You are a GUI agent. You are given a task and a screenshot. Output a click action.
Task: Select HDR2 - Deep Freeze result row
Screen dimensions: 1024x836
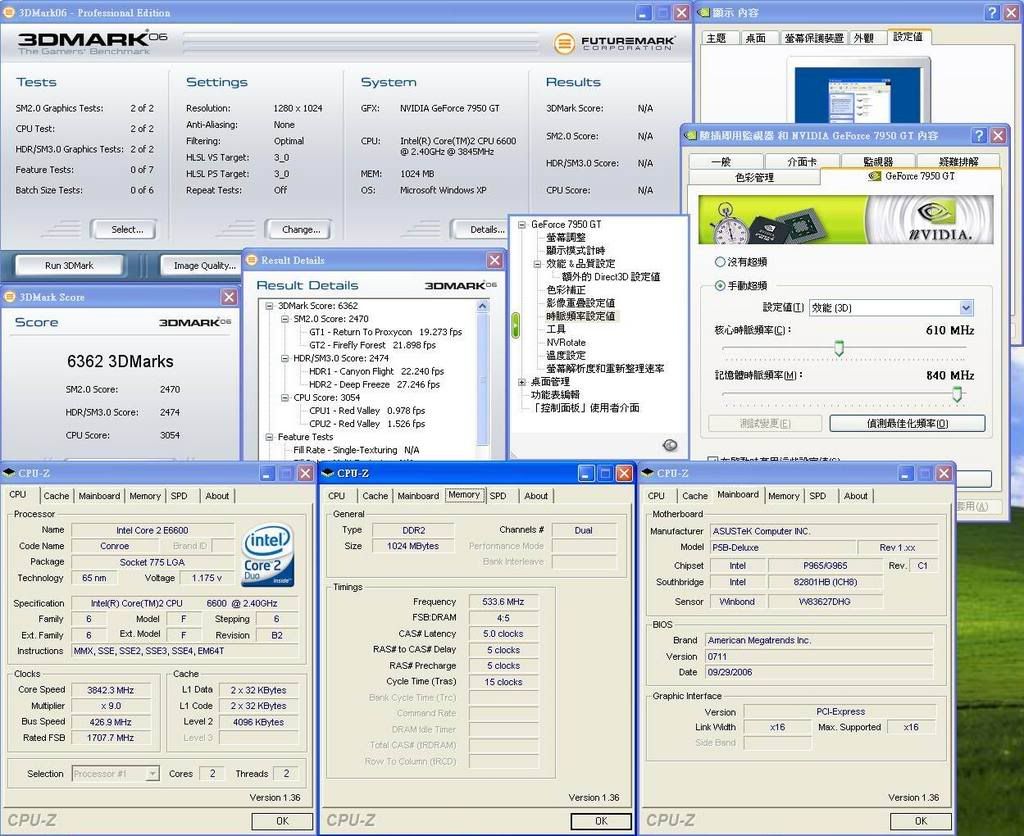tap(374, 385)
